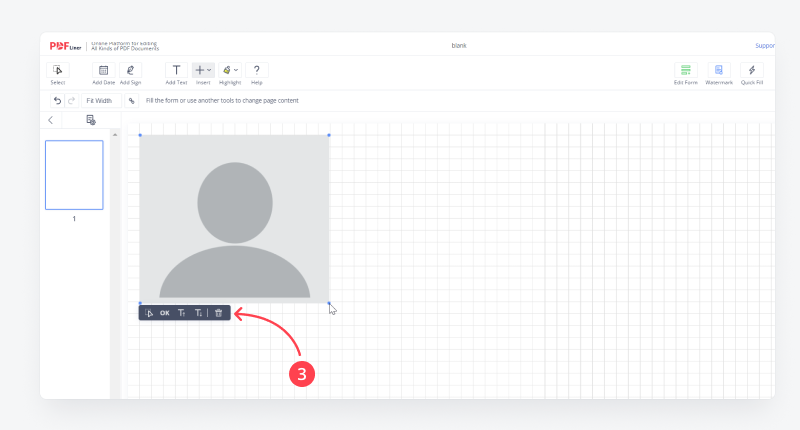Open the Support link

[765, 45]
